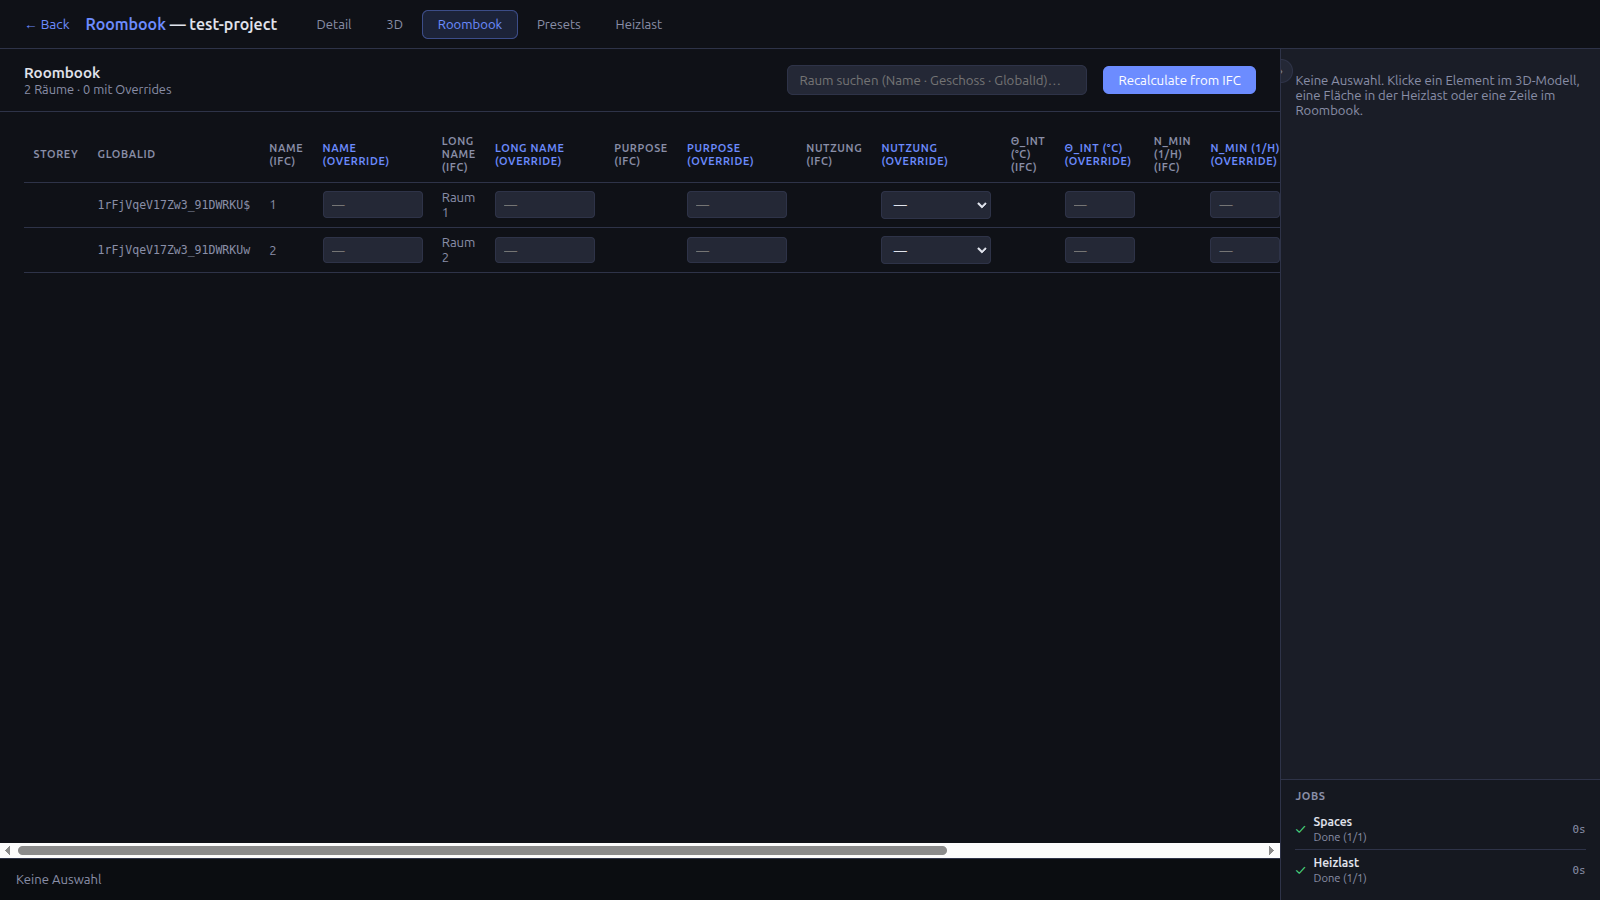Click the Name (IFC) column header
The width and height of the screenshot is (1600, 900).
(286, 154)
